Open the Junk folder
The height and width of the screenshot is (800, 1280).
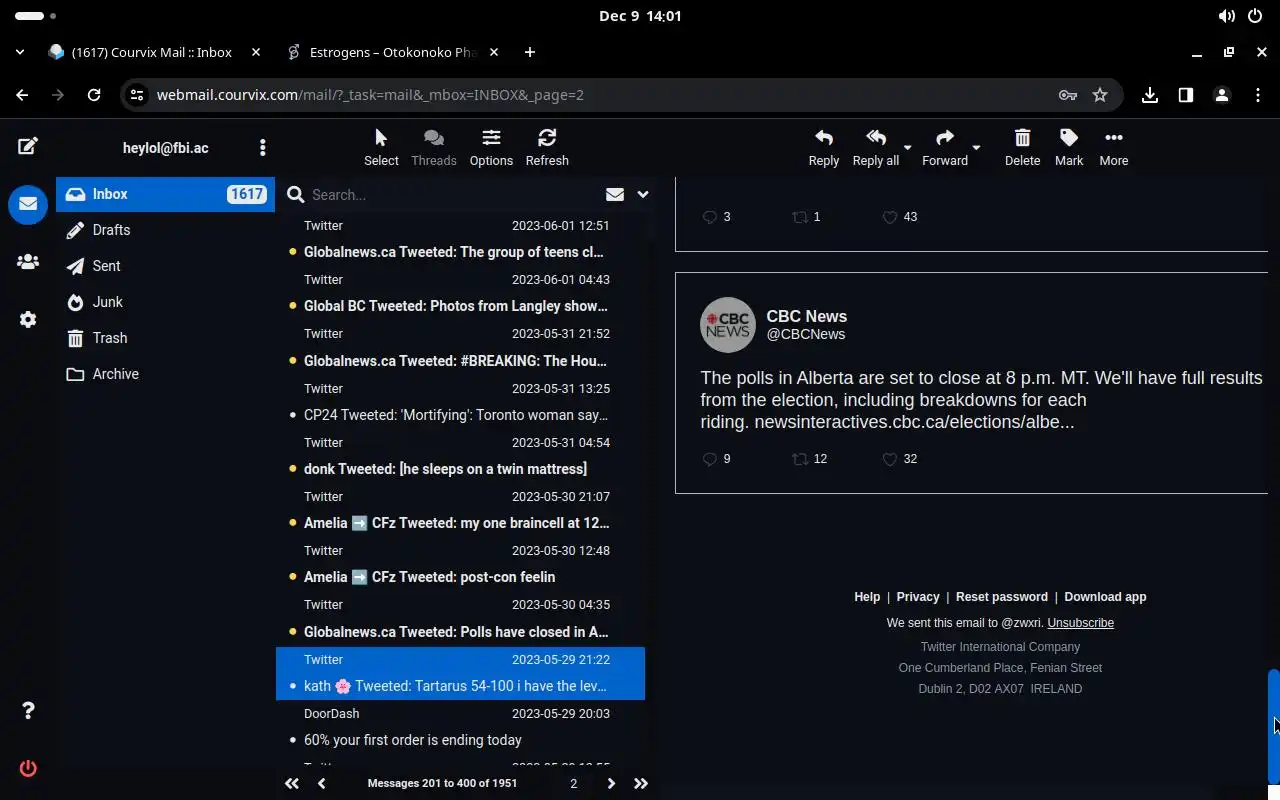click(165, 302)
